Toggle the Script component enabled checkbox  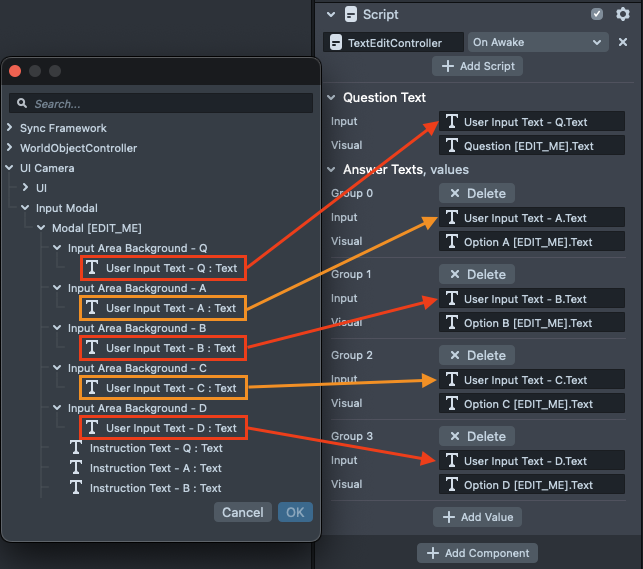pos(597,14)
